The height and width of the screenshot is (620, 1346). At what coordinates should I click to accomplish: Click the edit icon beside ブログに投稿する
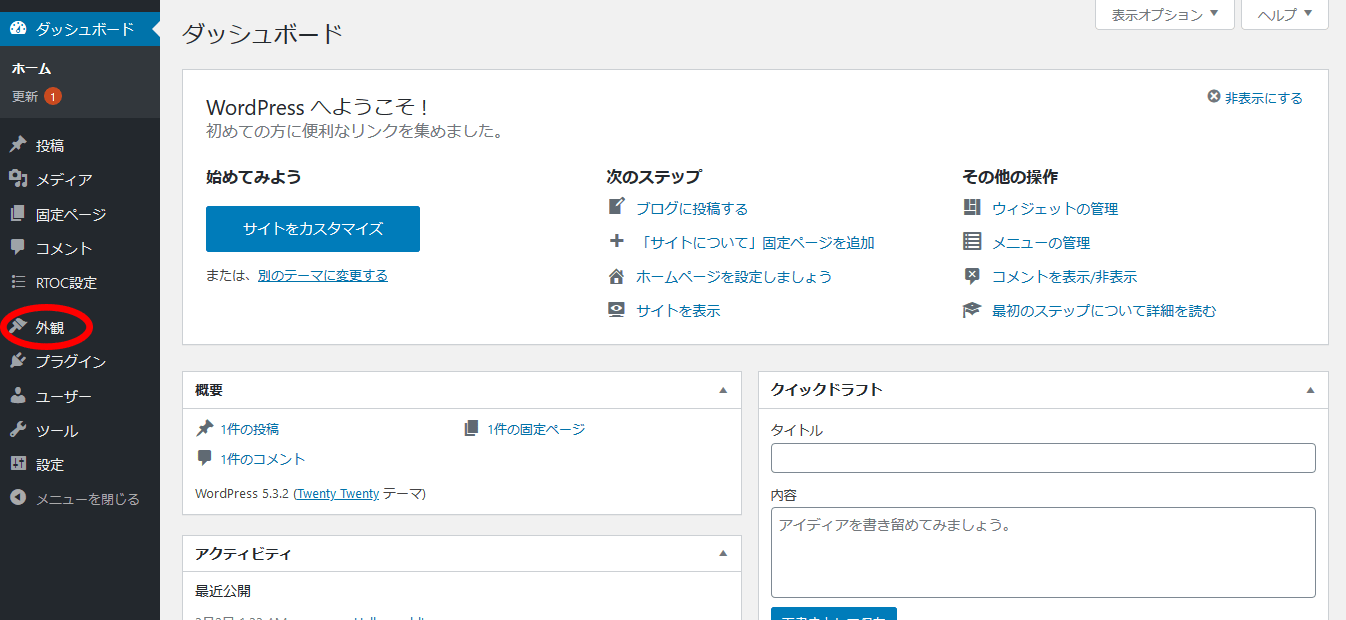(616, 207)
